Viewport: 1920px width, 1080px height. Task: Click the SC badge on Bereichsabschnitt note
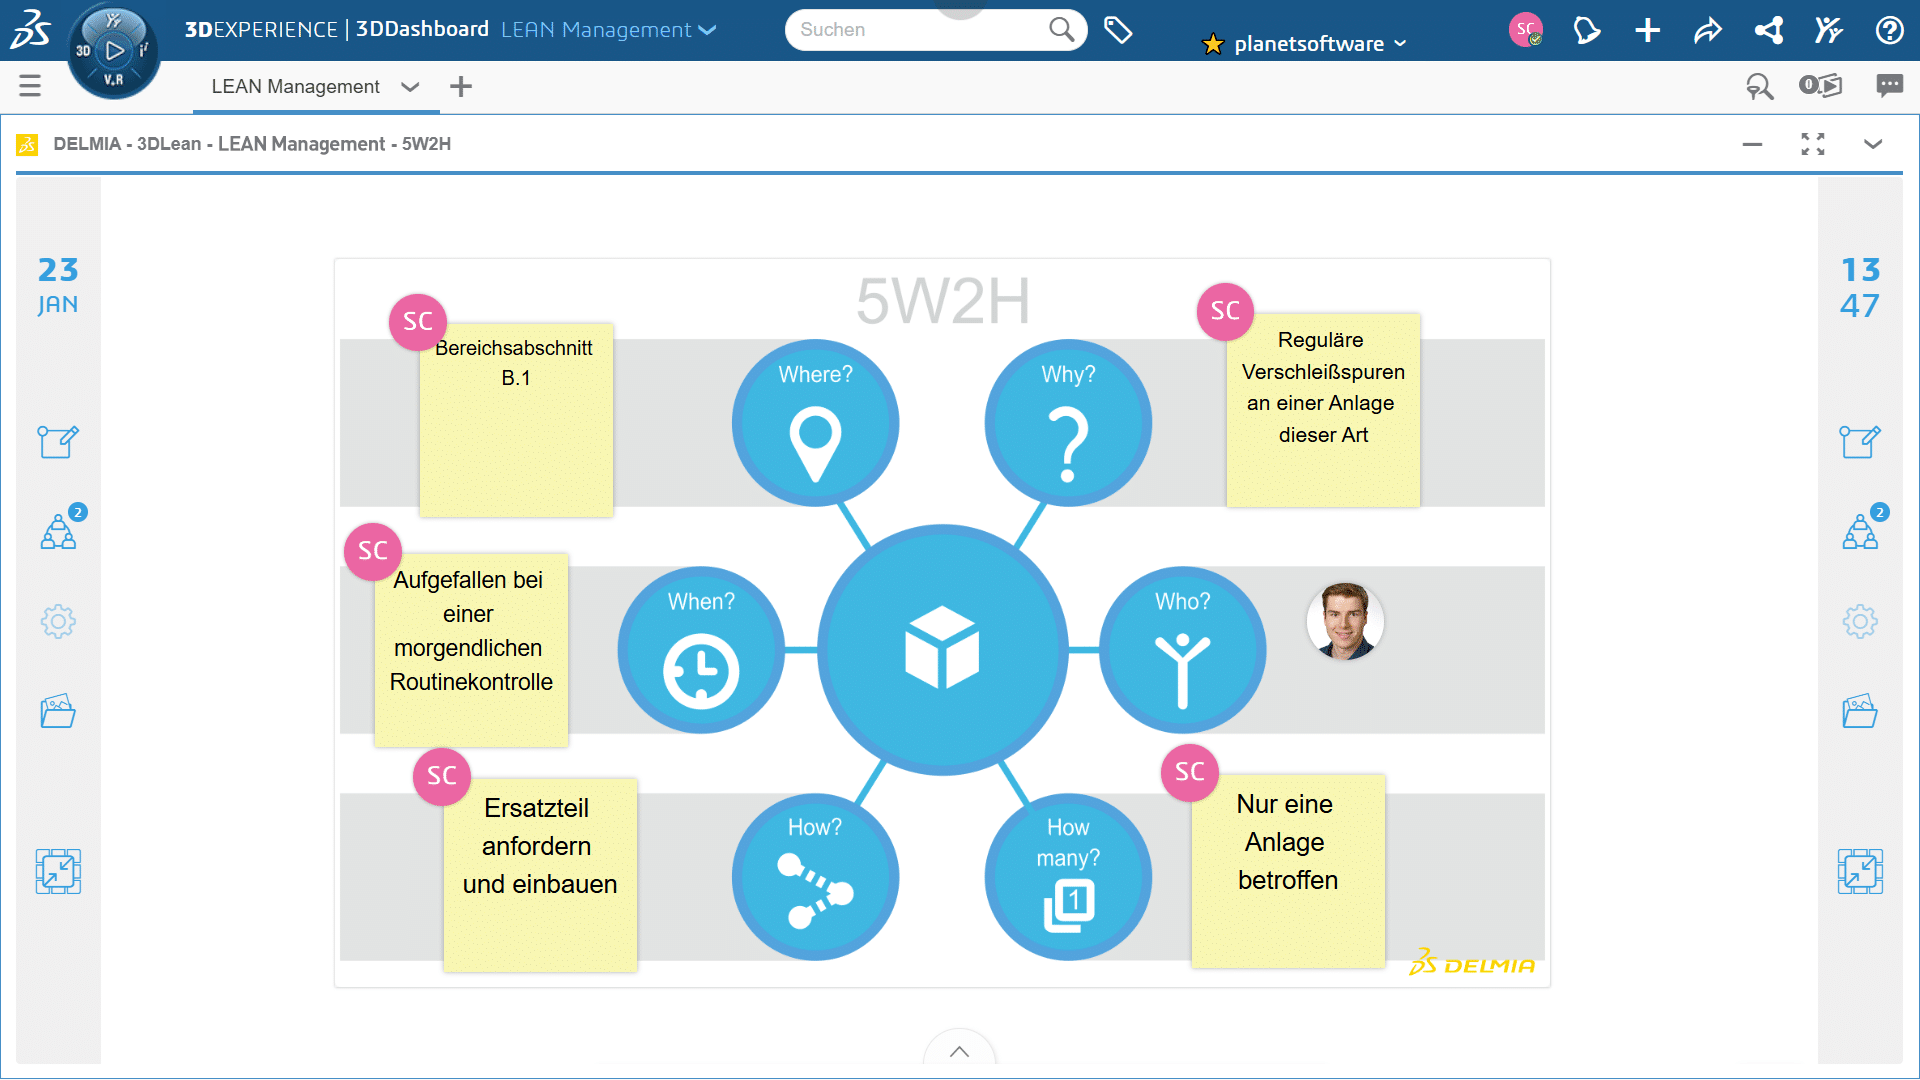418,322
